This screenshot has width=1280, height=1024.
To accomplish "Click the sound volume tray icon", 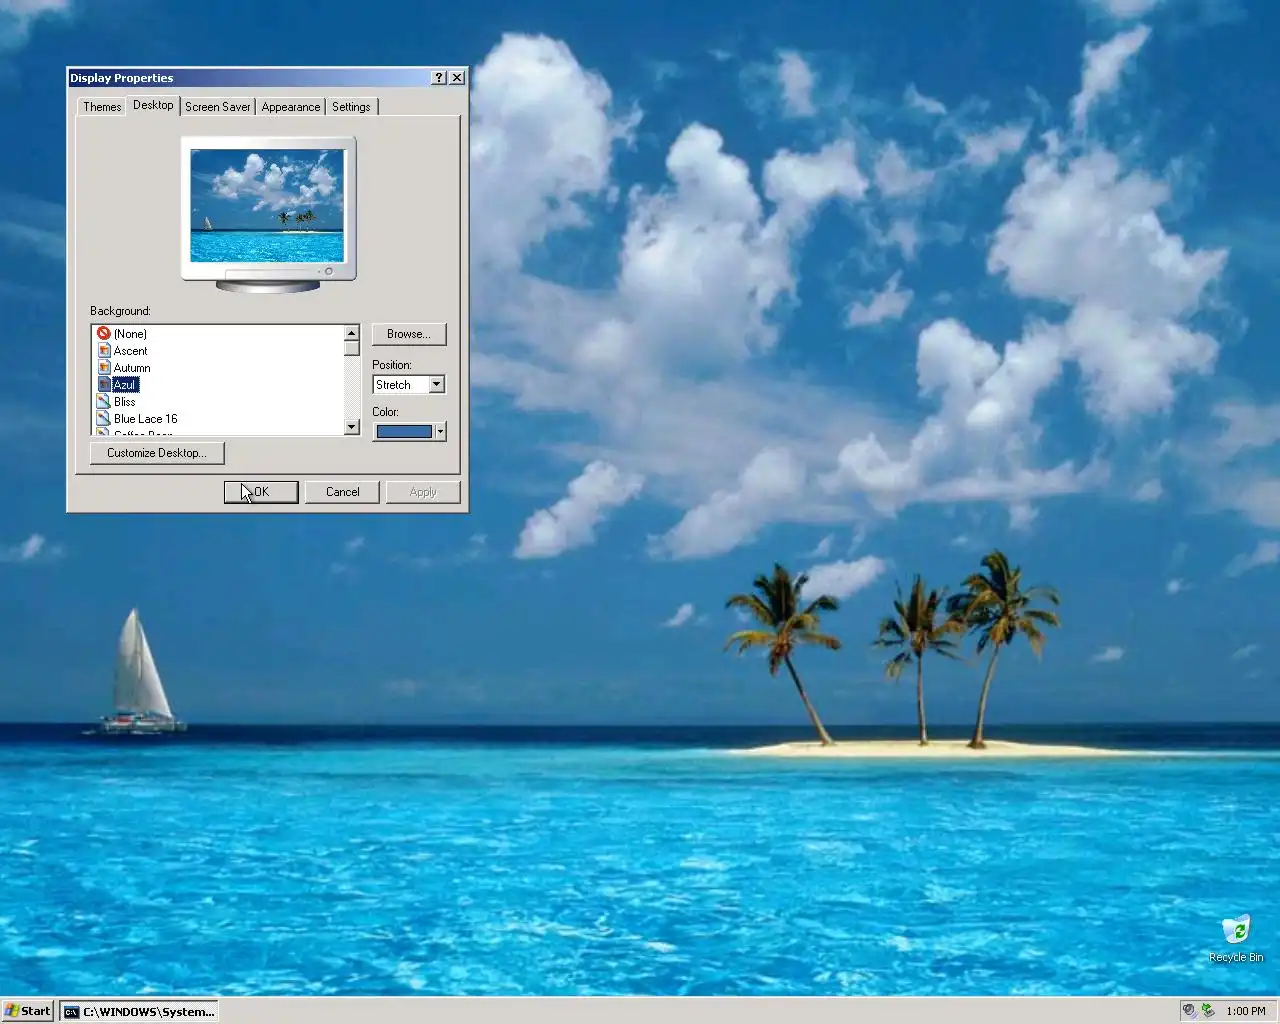I will click(1189, 1011).
